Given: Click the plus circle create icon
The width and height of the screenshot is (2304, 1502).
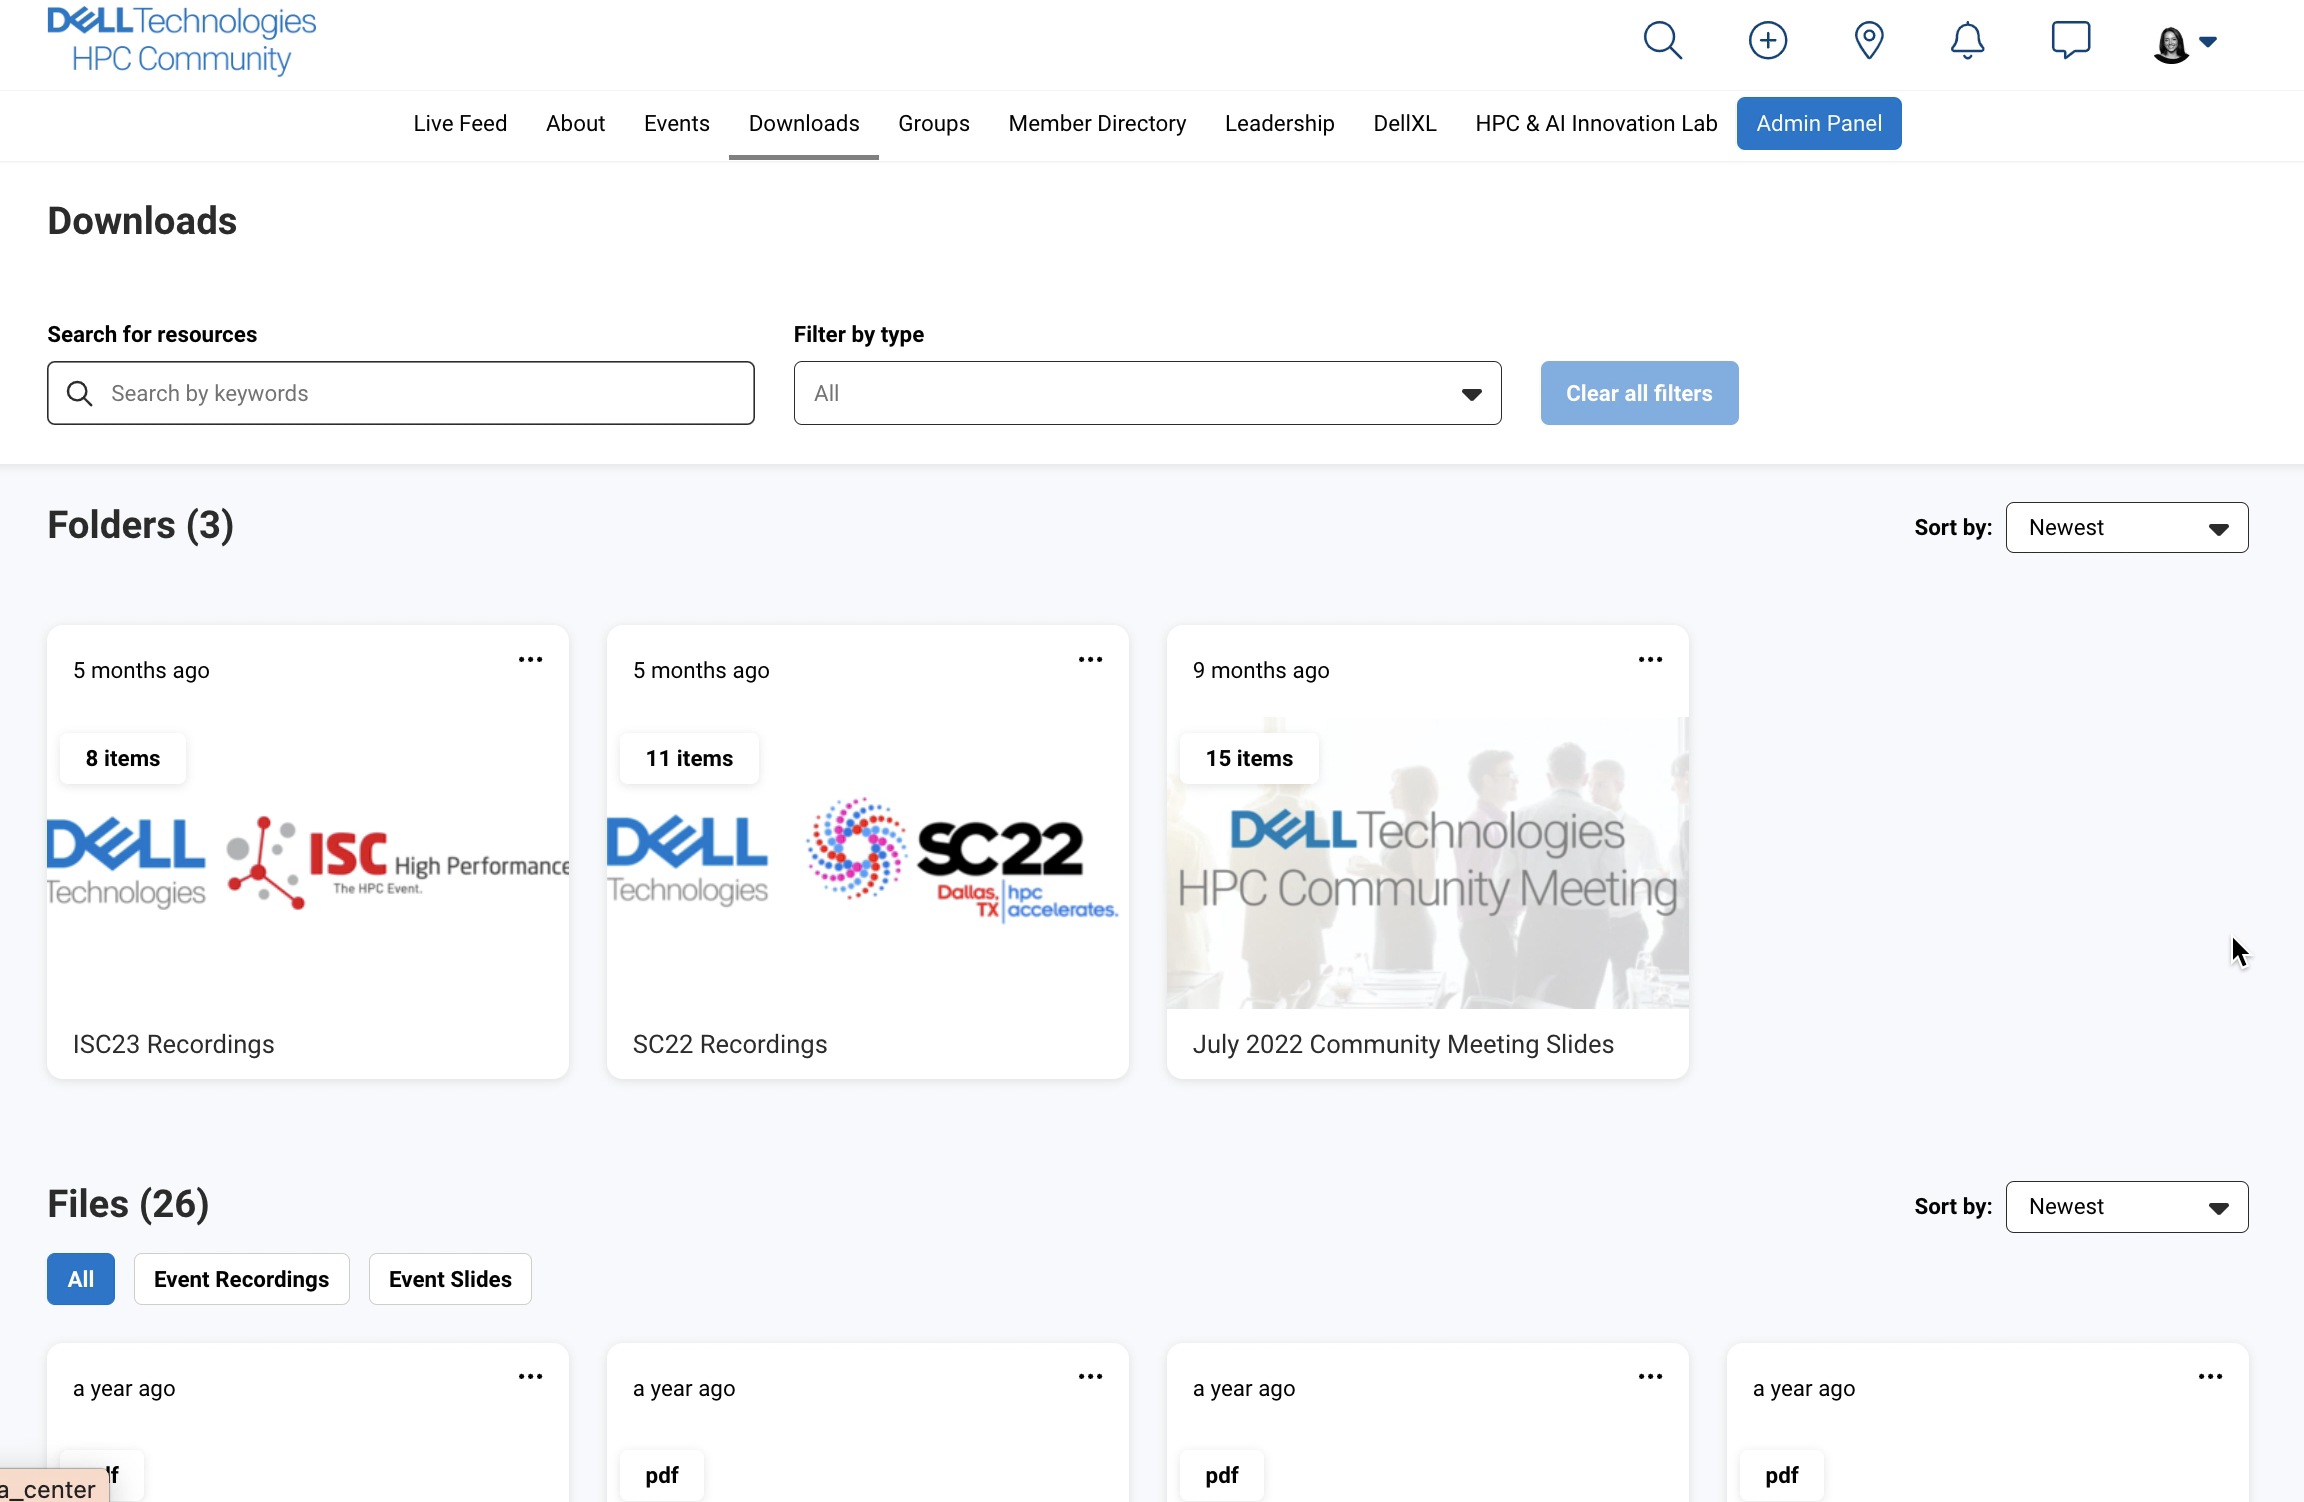Looking at the screenshot, I should [1767, 41].
